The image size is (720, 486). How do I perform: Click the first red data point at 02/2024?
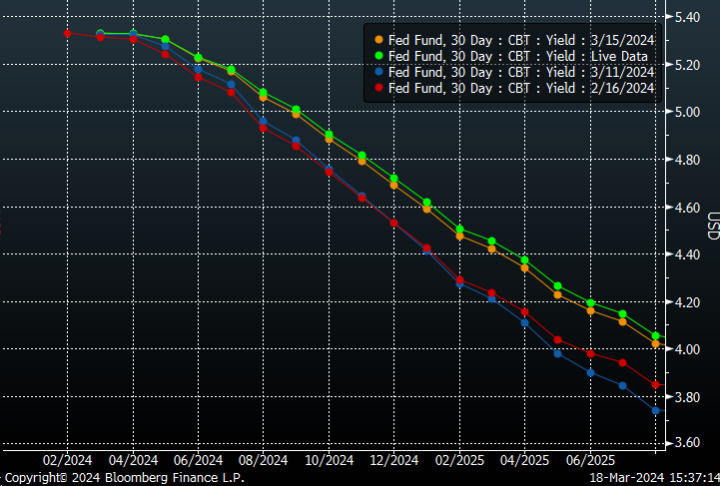click(68, 34)
